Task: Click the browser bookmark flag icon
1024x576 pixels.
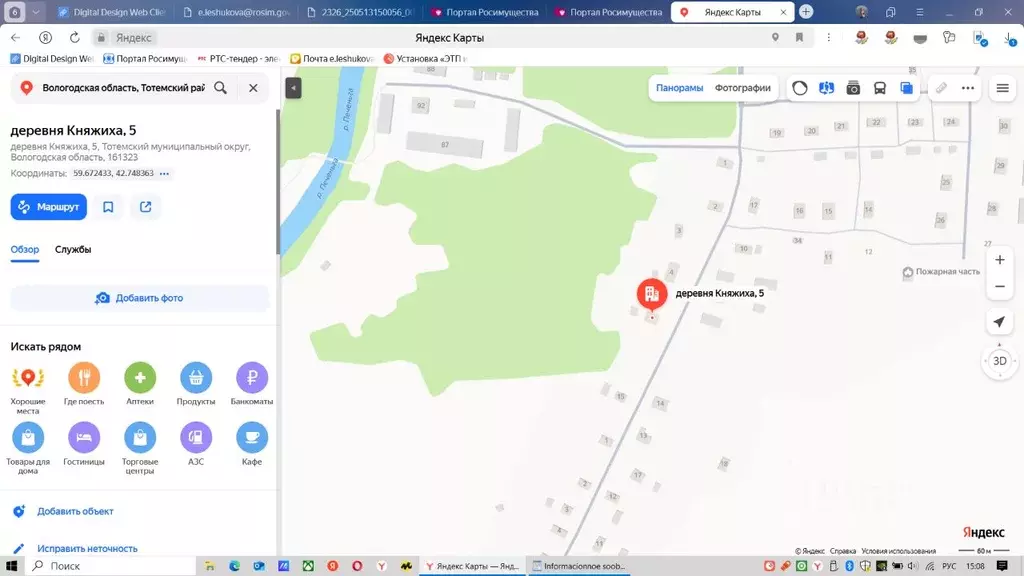Action: pyautogui.click(x=799, y=38)
